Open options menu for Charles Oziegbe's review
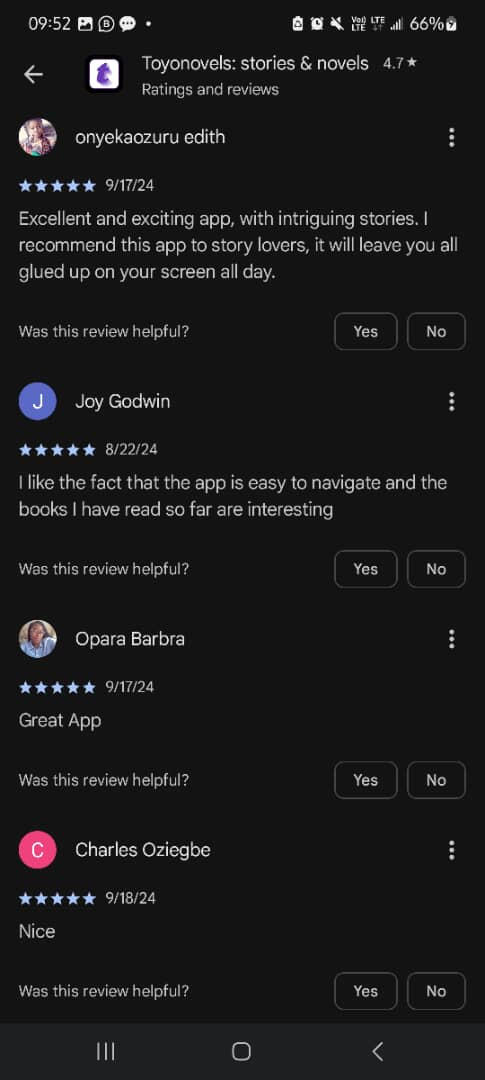The image size is (485, 1080). [x=451, y=850]
